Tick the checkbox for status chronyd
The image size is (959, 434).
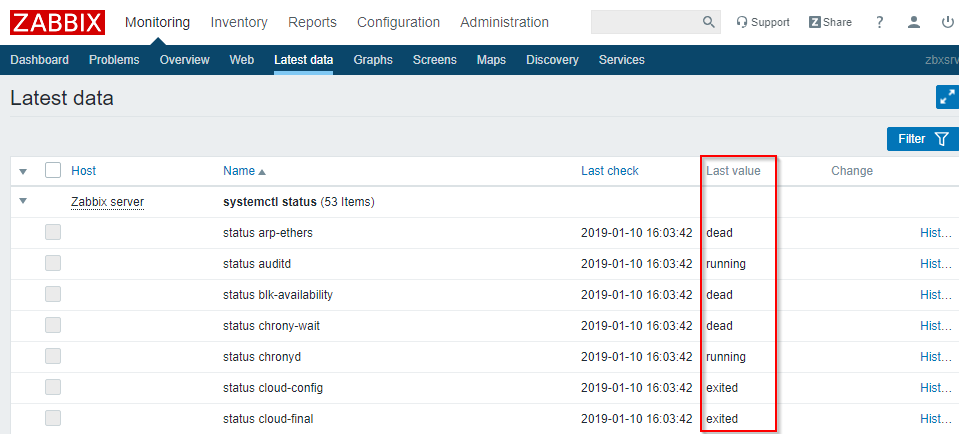pos(53,356)
